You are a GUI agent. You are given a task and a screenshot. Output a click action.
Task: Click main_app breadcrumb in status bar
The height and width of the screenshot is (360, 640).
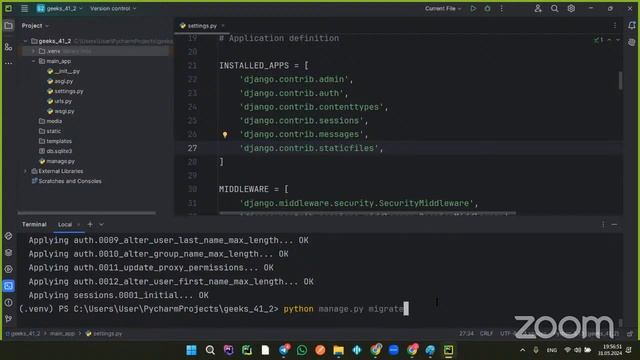click(x=62, y=333)
